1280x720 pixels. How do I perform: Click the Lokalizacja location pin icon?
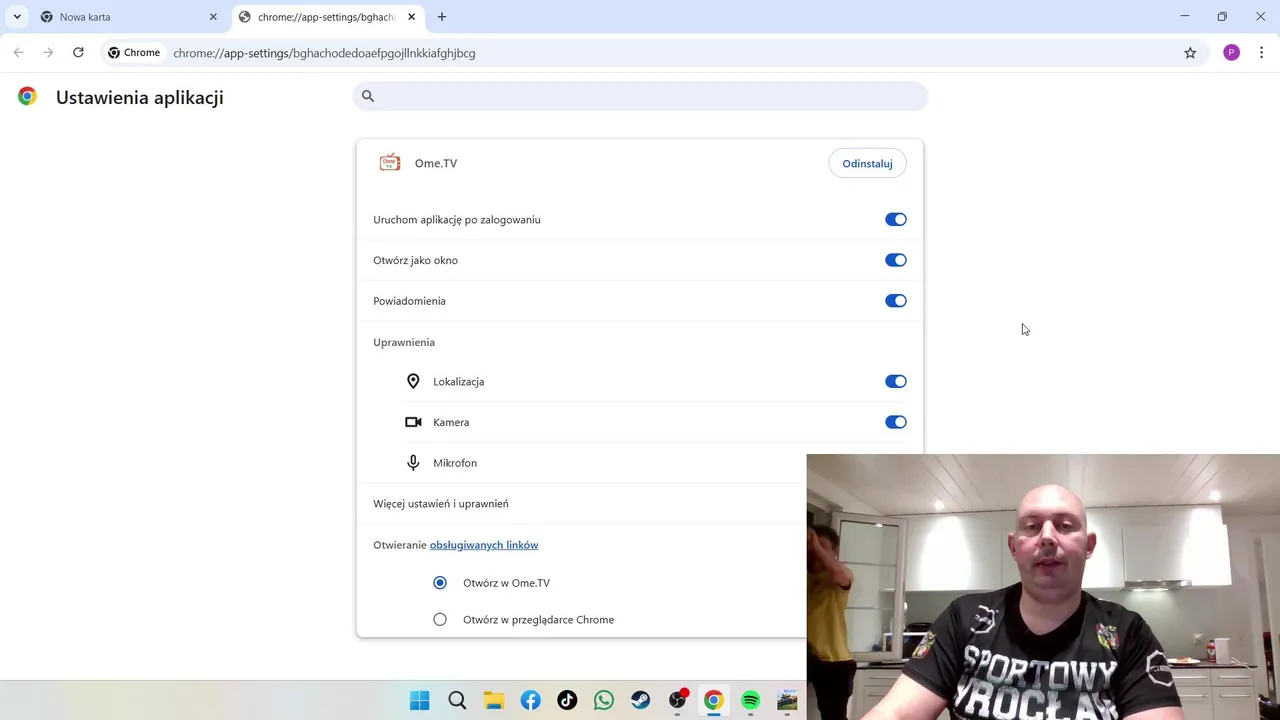[x=413, y=381]
